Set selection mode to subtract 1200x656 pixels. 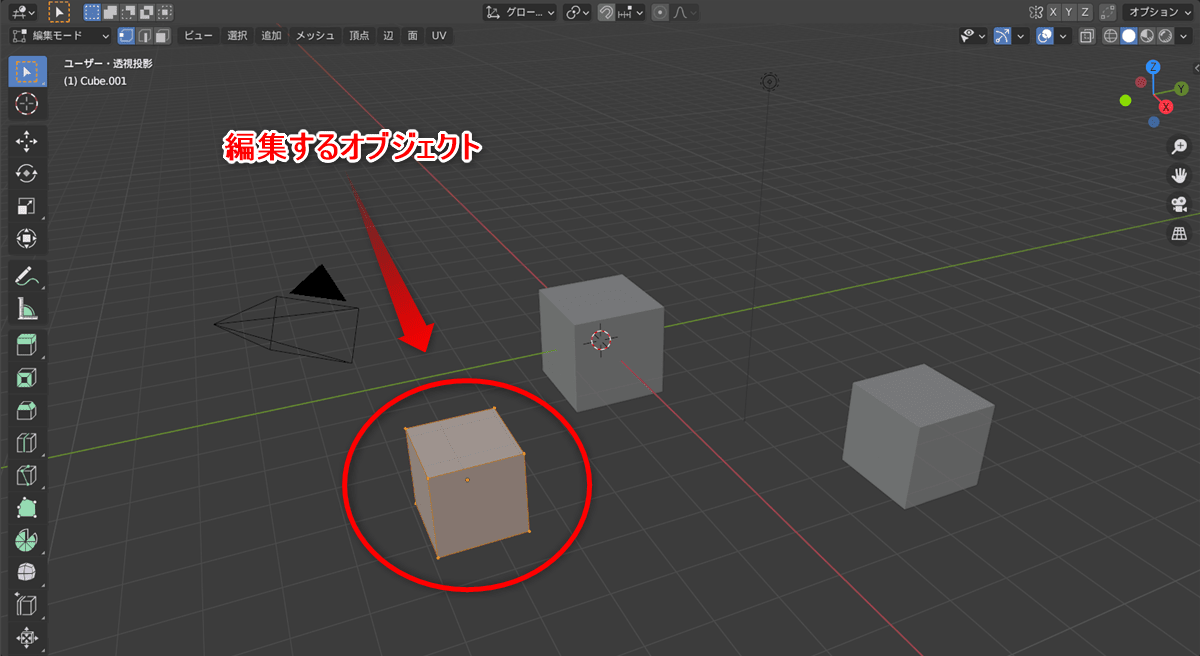coord(128,12)
